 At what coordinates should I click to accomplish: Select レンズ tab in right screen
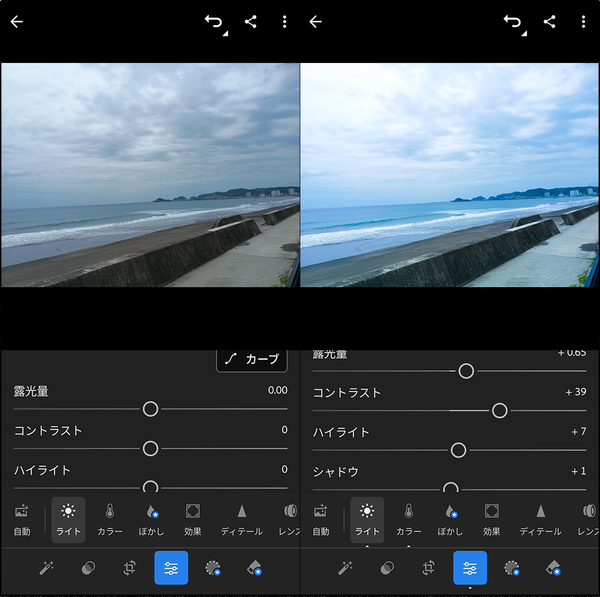pos(588,520)
